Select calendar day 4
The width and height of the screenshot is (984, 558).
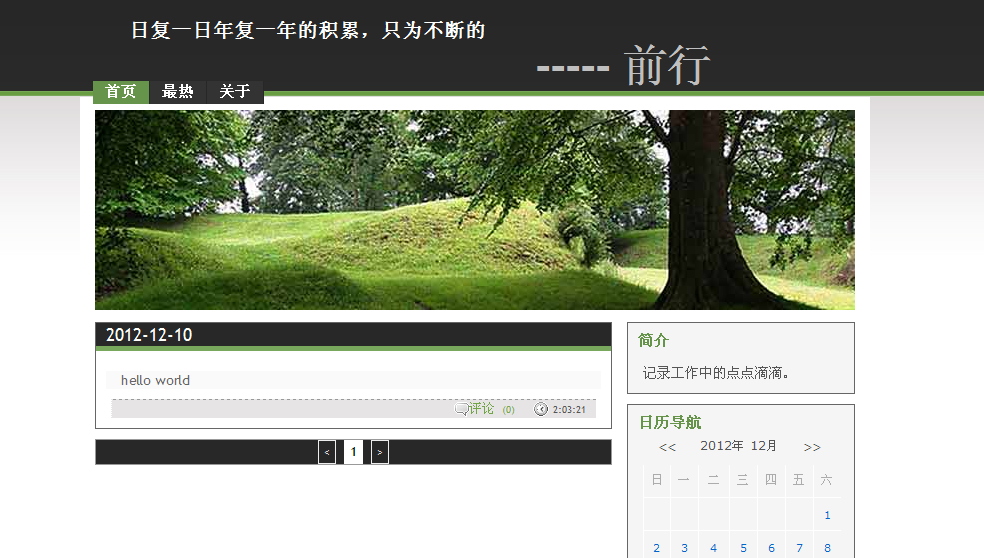coord(714,548)
